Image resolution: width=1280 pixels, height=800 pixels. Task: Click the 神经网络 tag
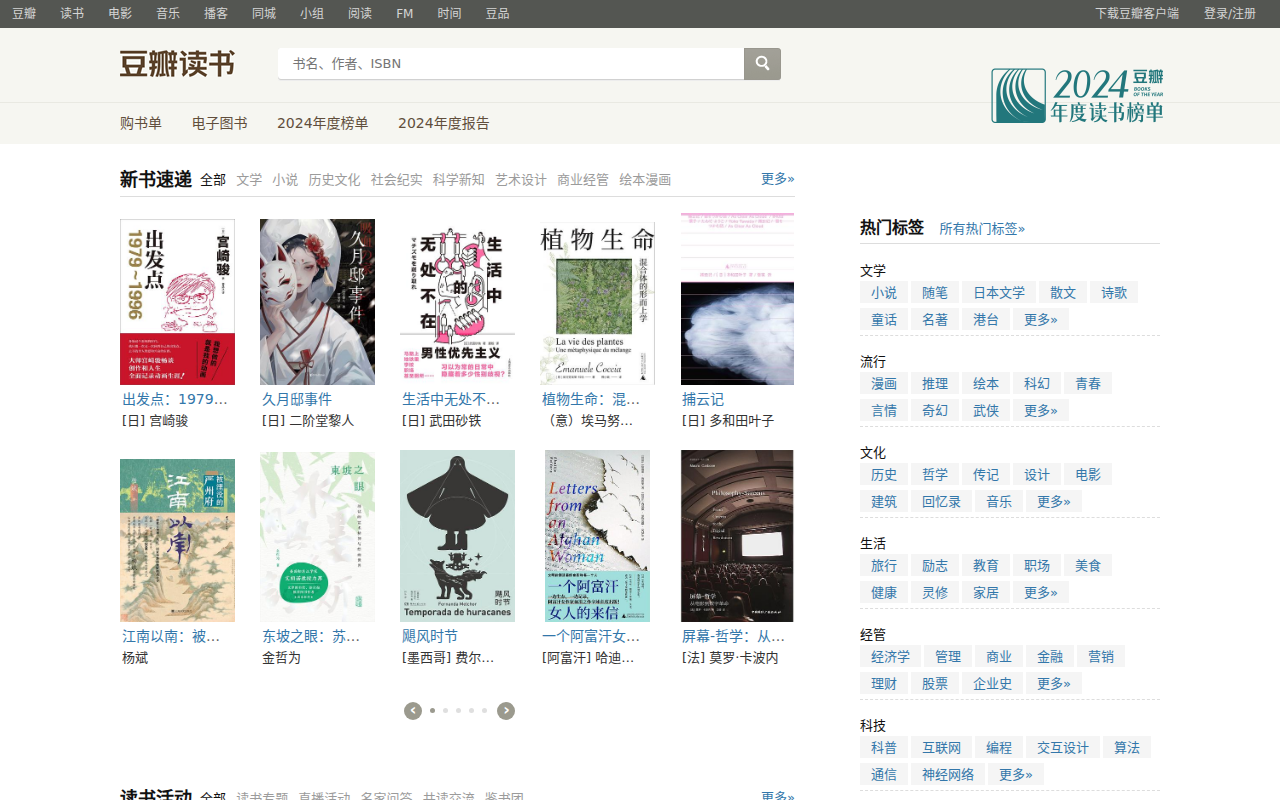[x=948, y=774]
